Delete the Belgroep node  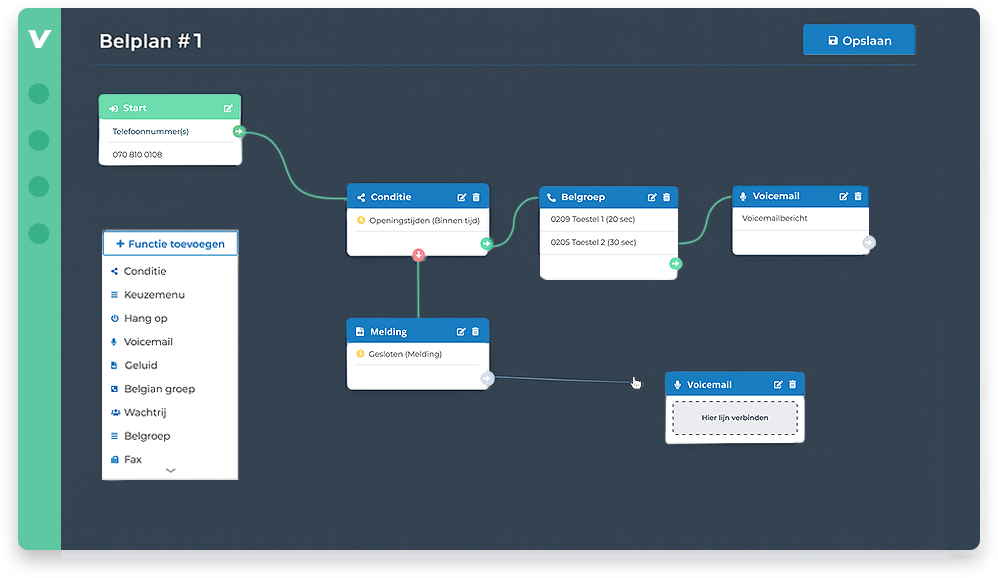(x=666, y=197)
